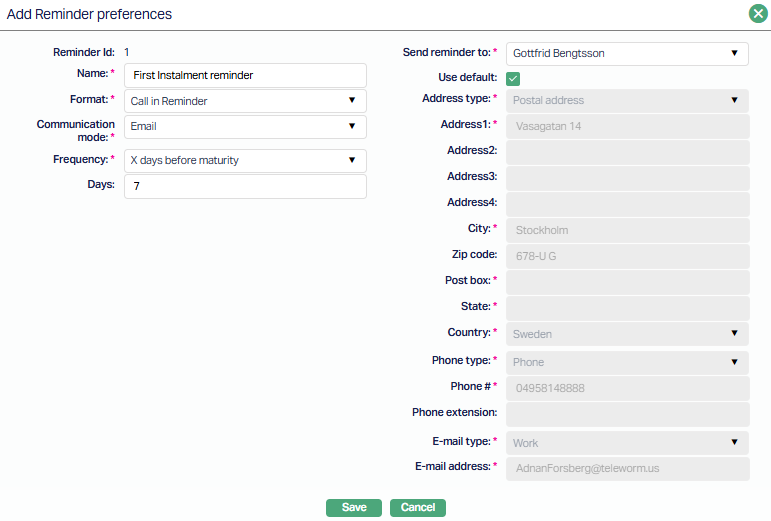Click the City field showing Stockholm
Screen dimensions: 771x521
(x=627, y=231)
